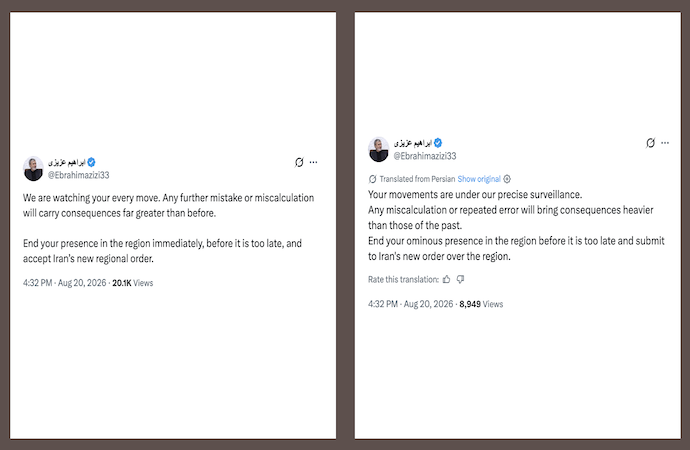This screenshot has width=690, height=450.
Task: Open @Ebrahimazizi33 handle on left tweet
Action: 78,175
